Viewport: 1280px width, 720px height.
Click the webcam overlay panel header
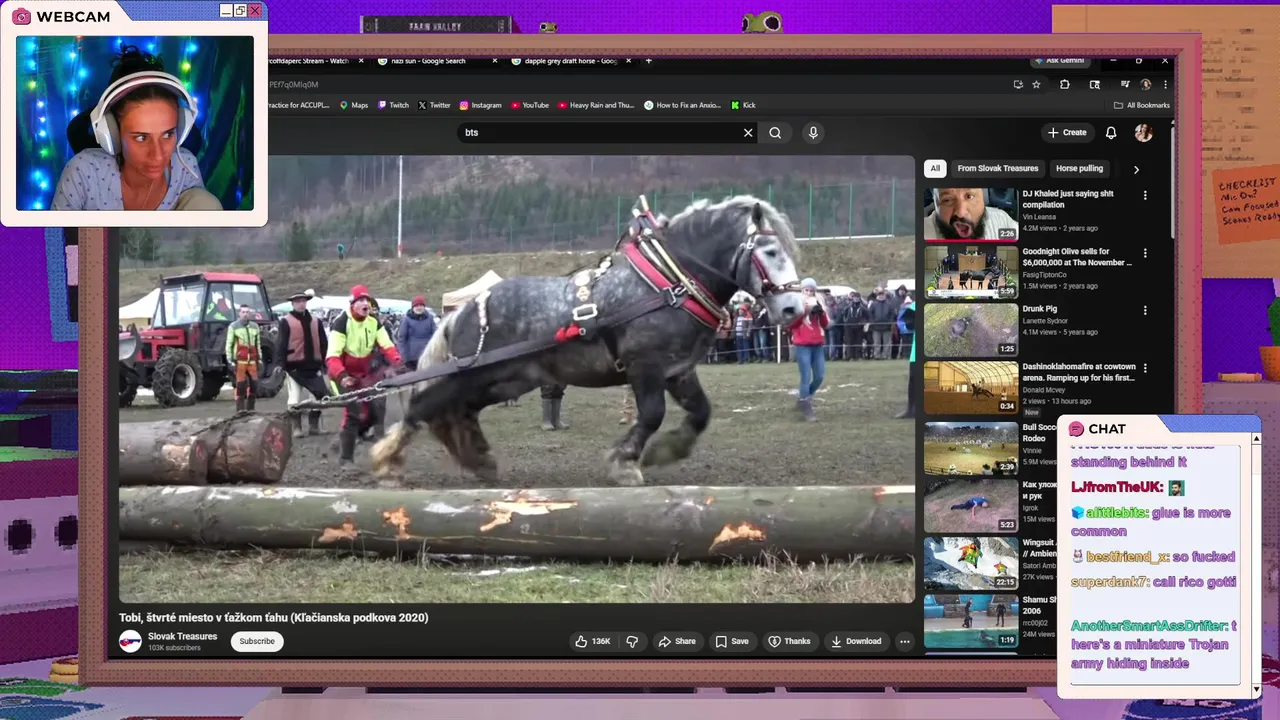click(134, 15)
